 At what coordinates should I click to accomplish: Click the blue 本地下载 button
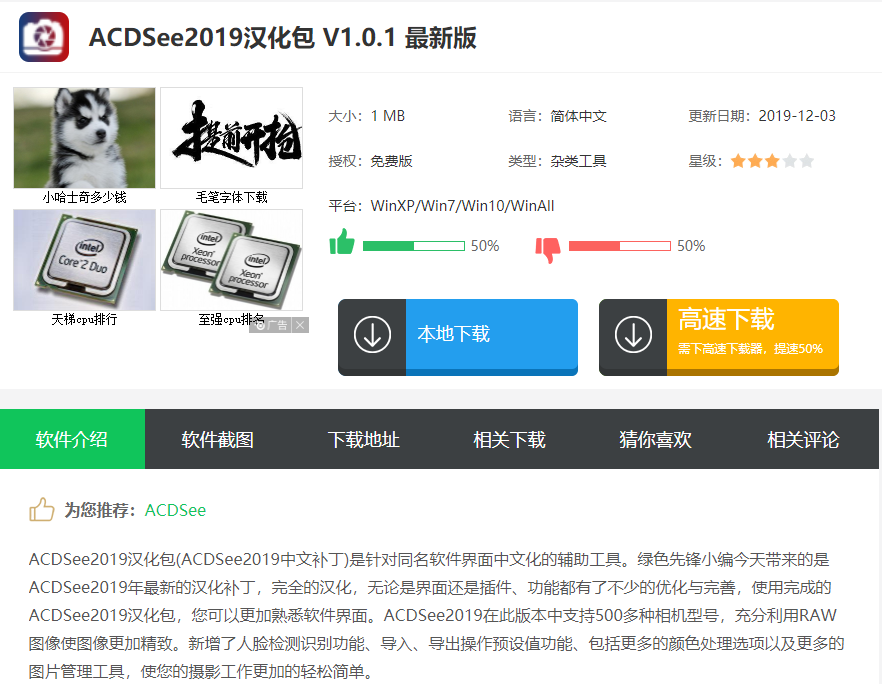click(458, 336)
